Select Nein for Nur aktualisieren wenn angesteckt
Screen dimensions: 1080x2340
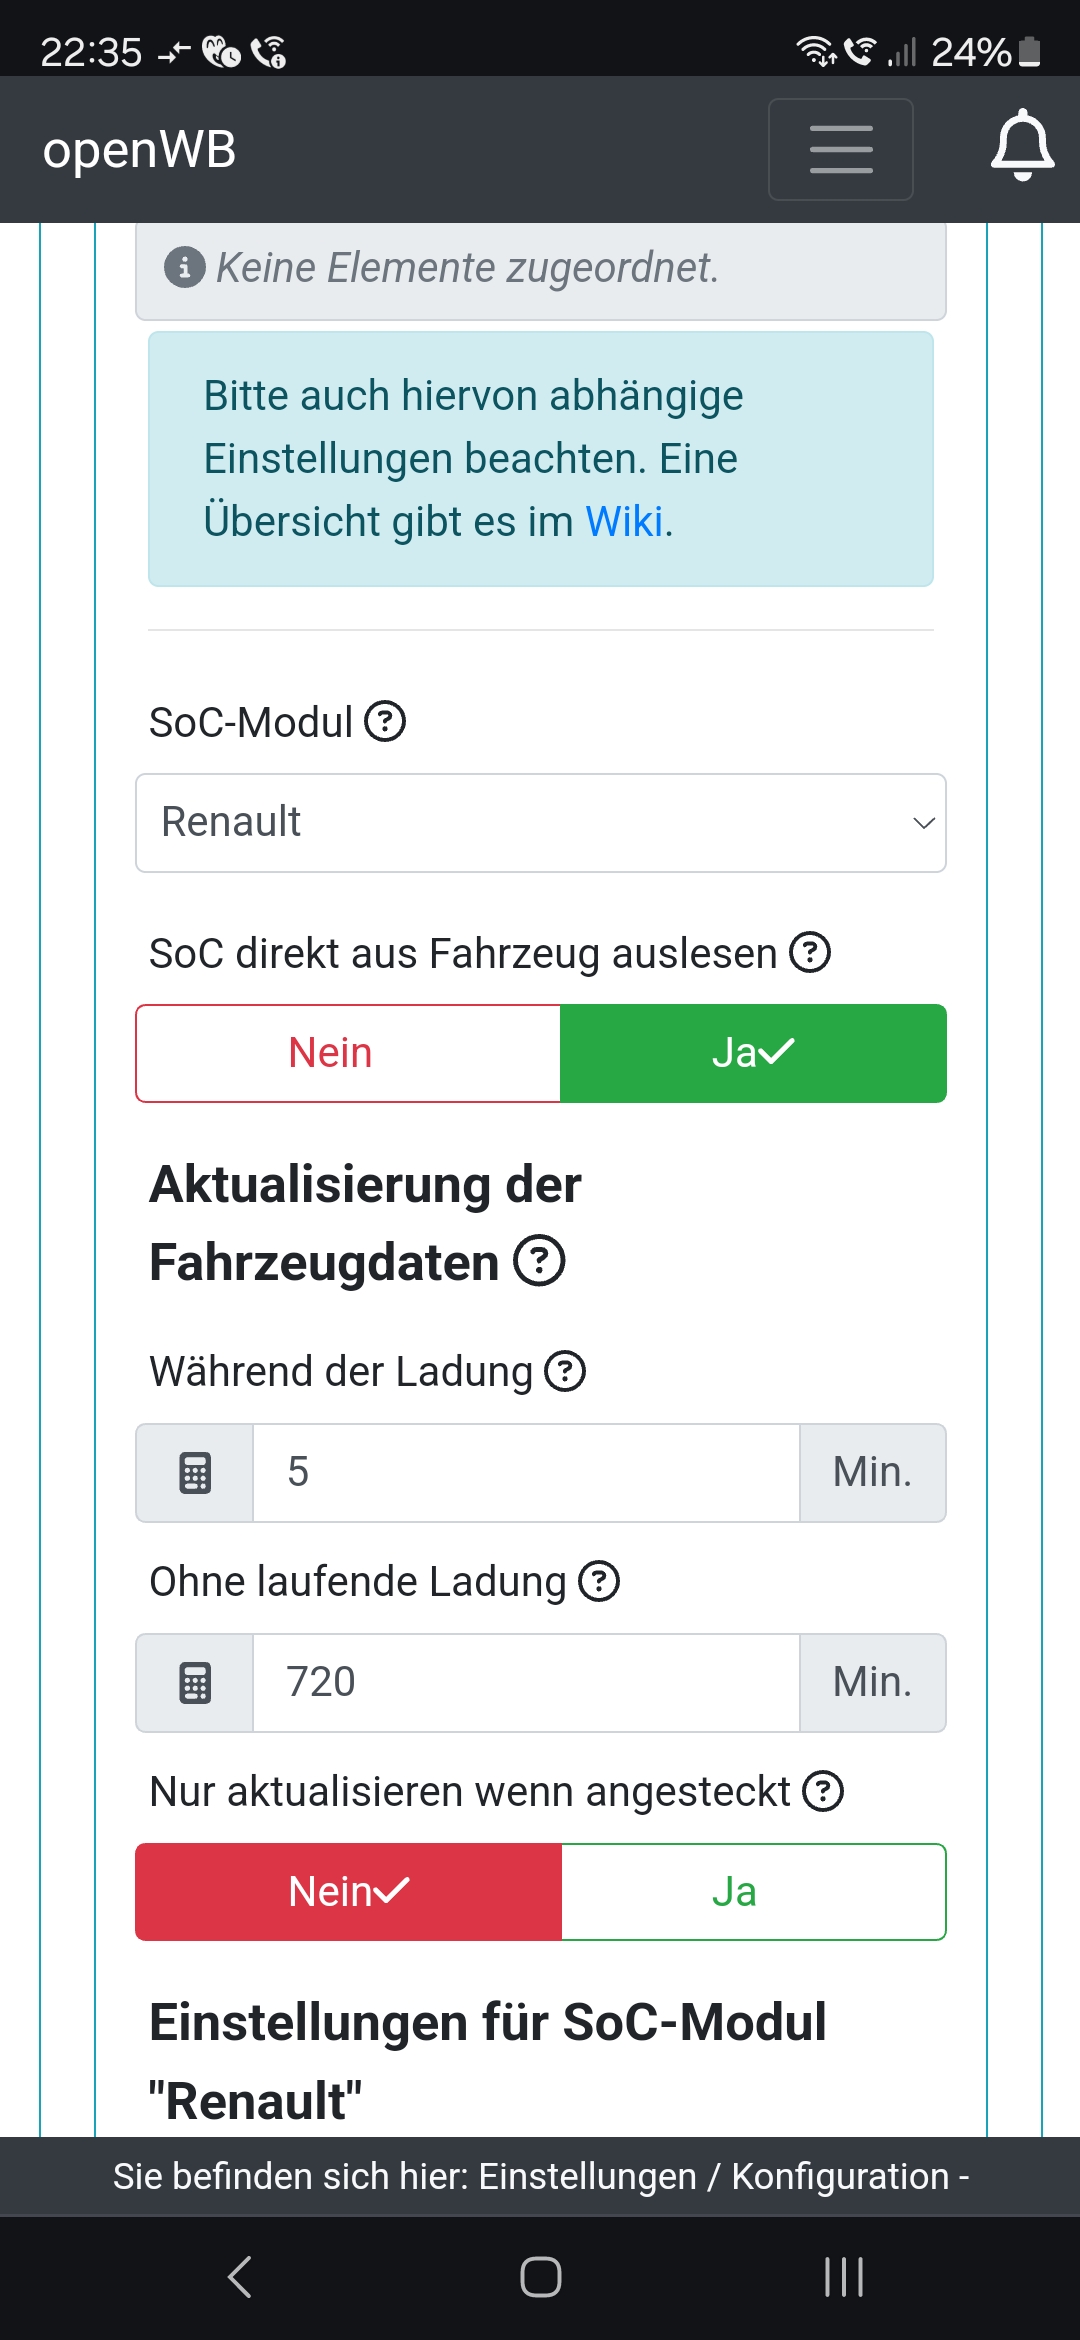tap(348, 1892)
